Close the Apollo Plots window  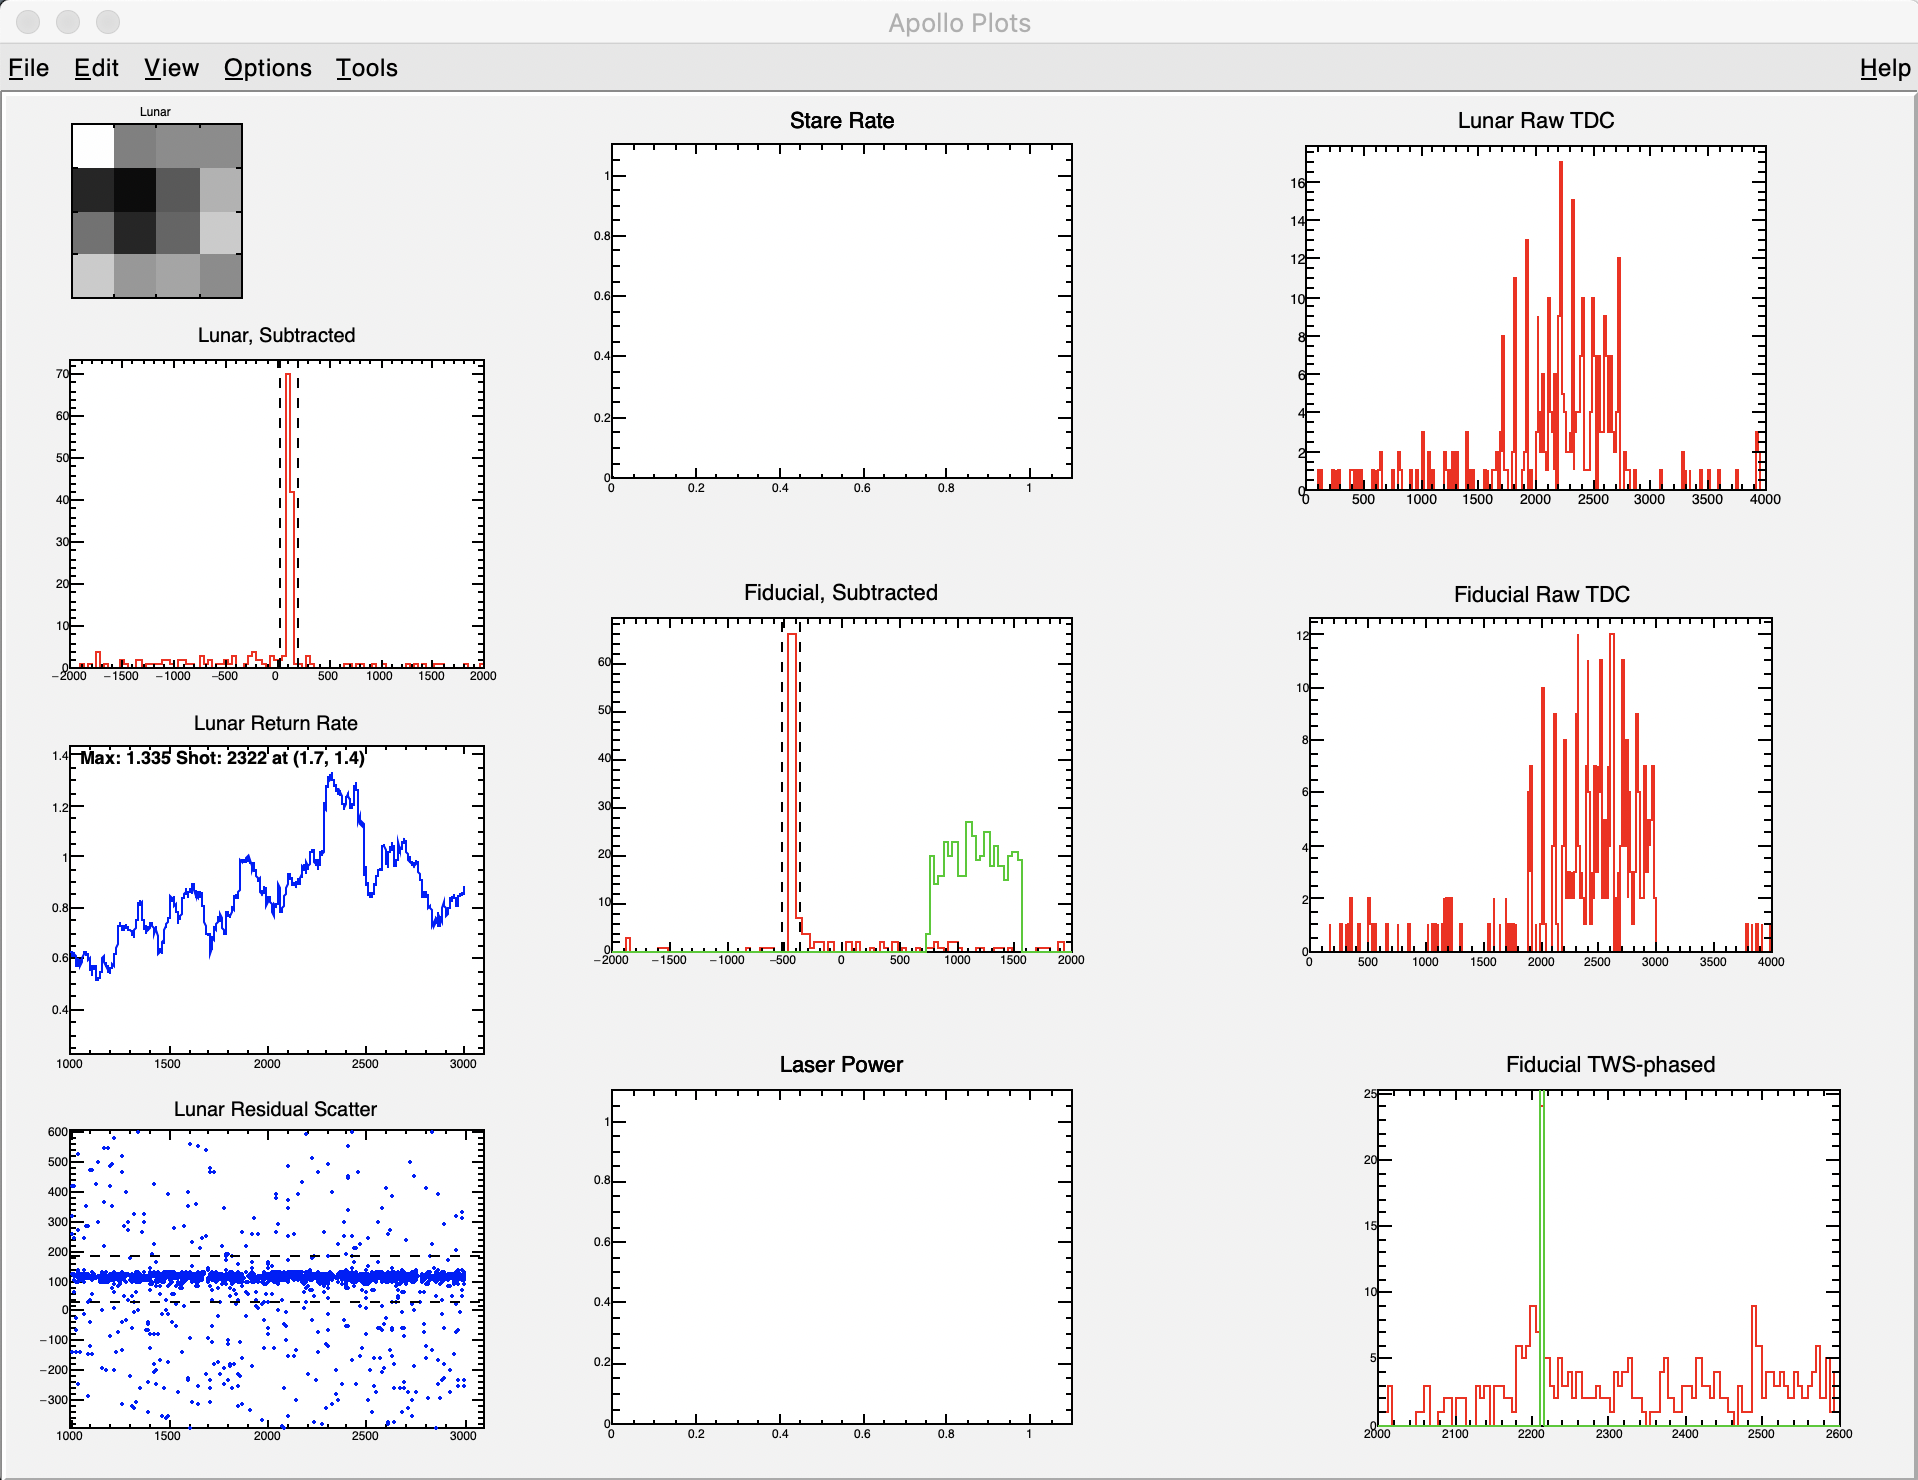pyautogui.click(x=28, y=22)
